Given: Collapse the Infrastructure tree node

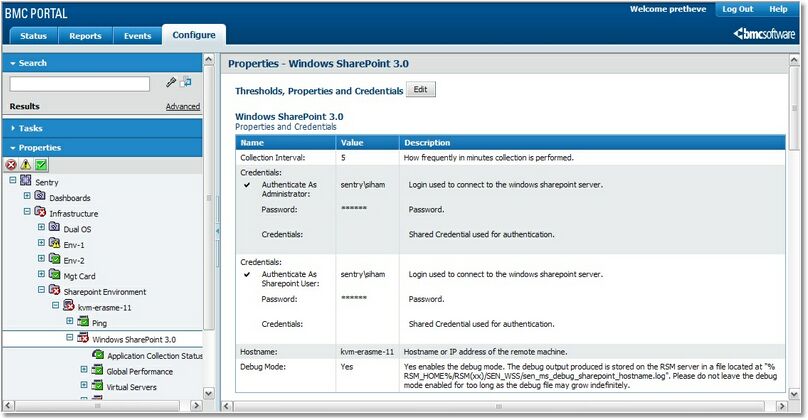Looking at the screenshot, I should [x=27, y=211].
